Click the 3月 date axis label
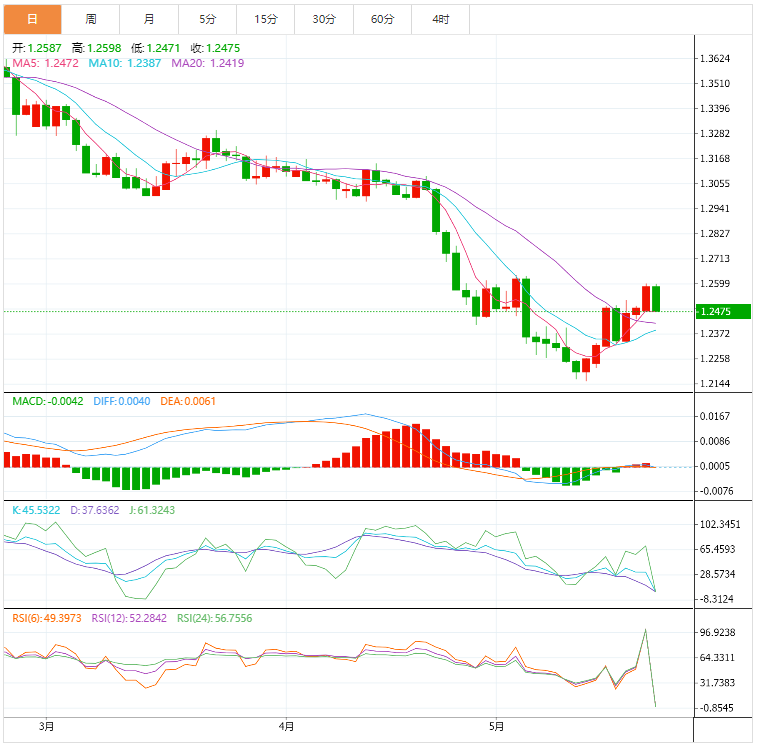 46,726
